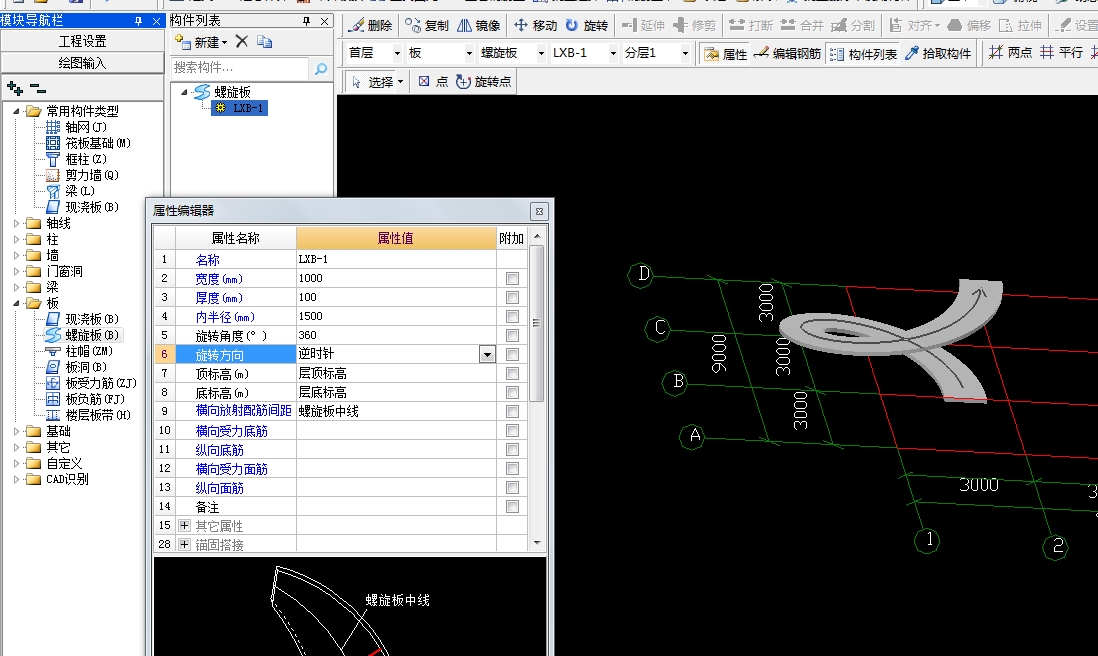Select 剪力墙(Q) in the navigation tree
The image size is (1098, 656).
[x=83, y=176]
